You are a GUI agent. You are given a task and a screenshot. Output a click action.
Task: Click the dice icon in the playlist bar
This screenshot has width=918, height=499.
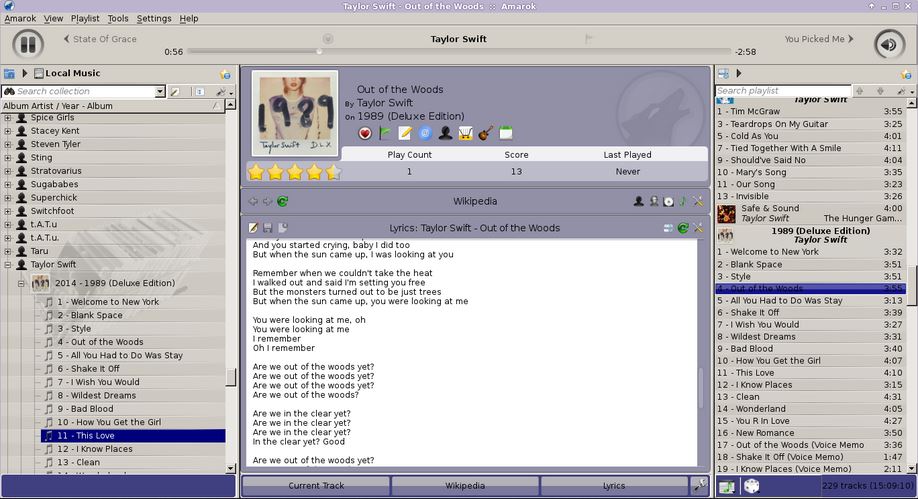(x=752, y=486)
